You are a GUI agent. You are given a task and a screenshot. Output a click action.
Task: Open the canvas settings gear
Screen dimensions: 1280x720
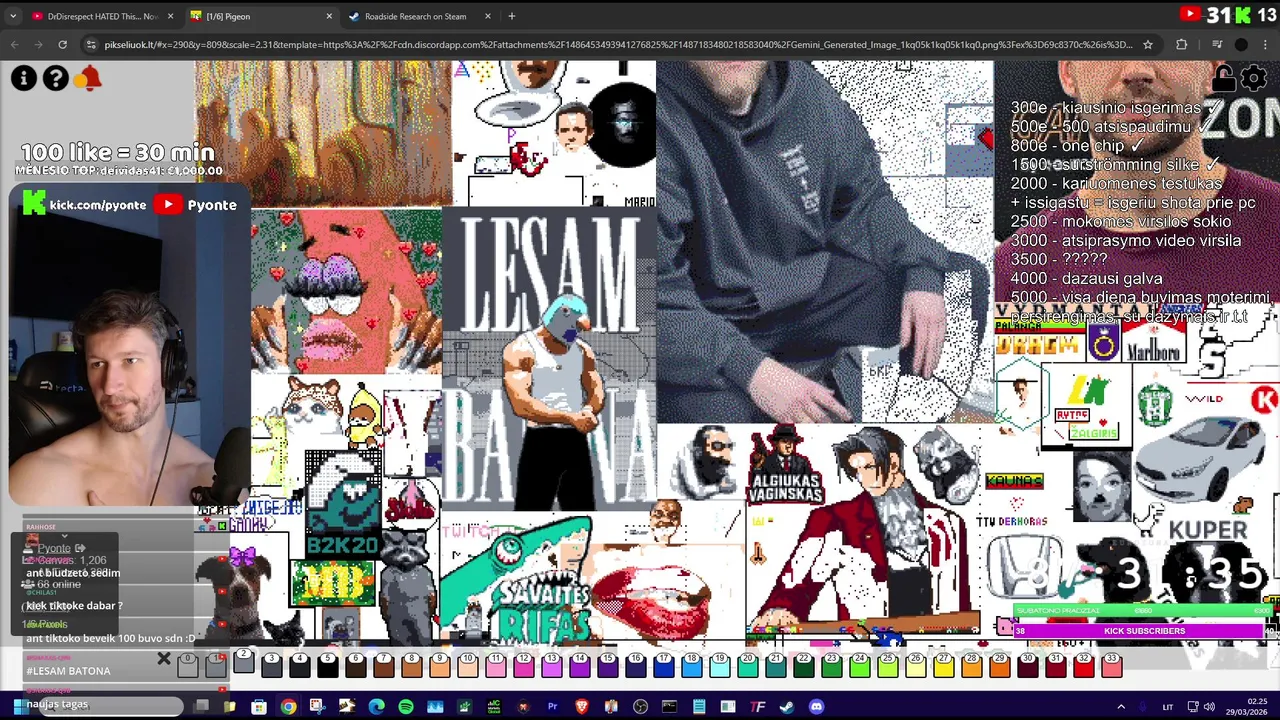[x=1254, y=78]
